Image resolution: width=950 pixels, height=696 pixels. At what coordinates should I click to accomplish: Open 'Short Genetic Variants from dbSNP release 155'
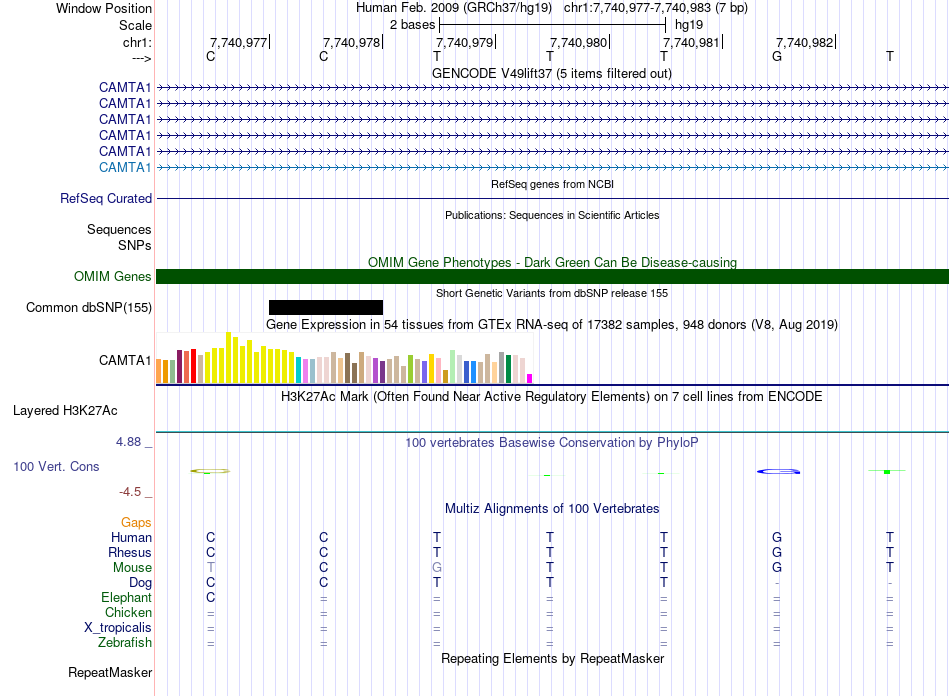552,293
